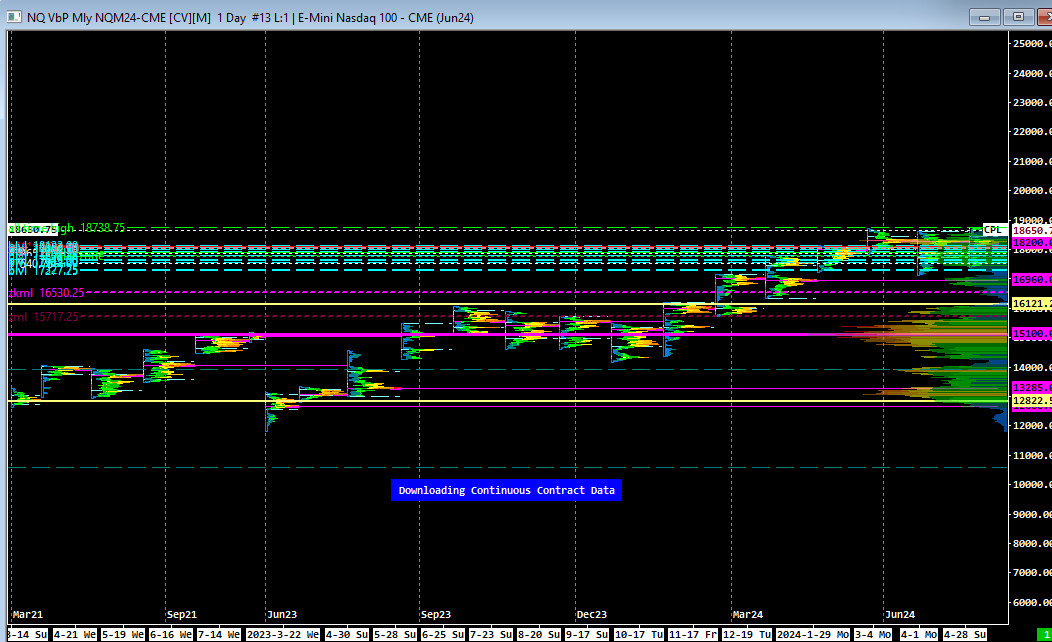Click the 6-16 We date label

pyautogui.click(x=171, y=635)
